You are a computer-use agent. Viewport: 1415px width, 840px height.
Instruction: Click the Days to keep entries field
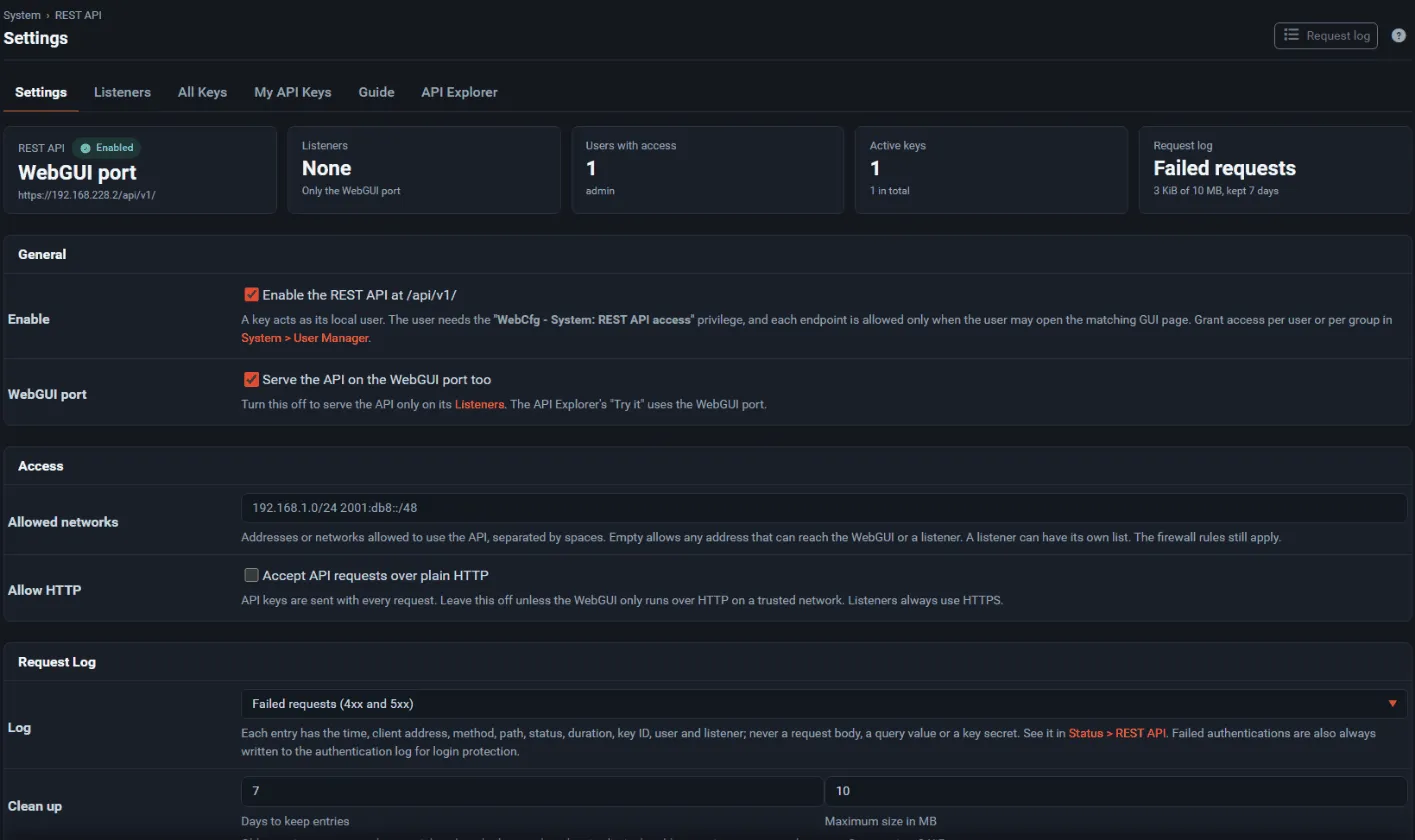click(532, 791)
